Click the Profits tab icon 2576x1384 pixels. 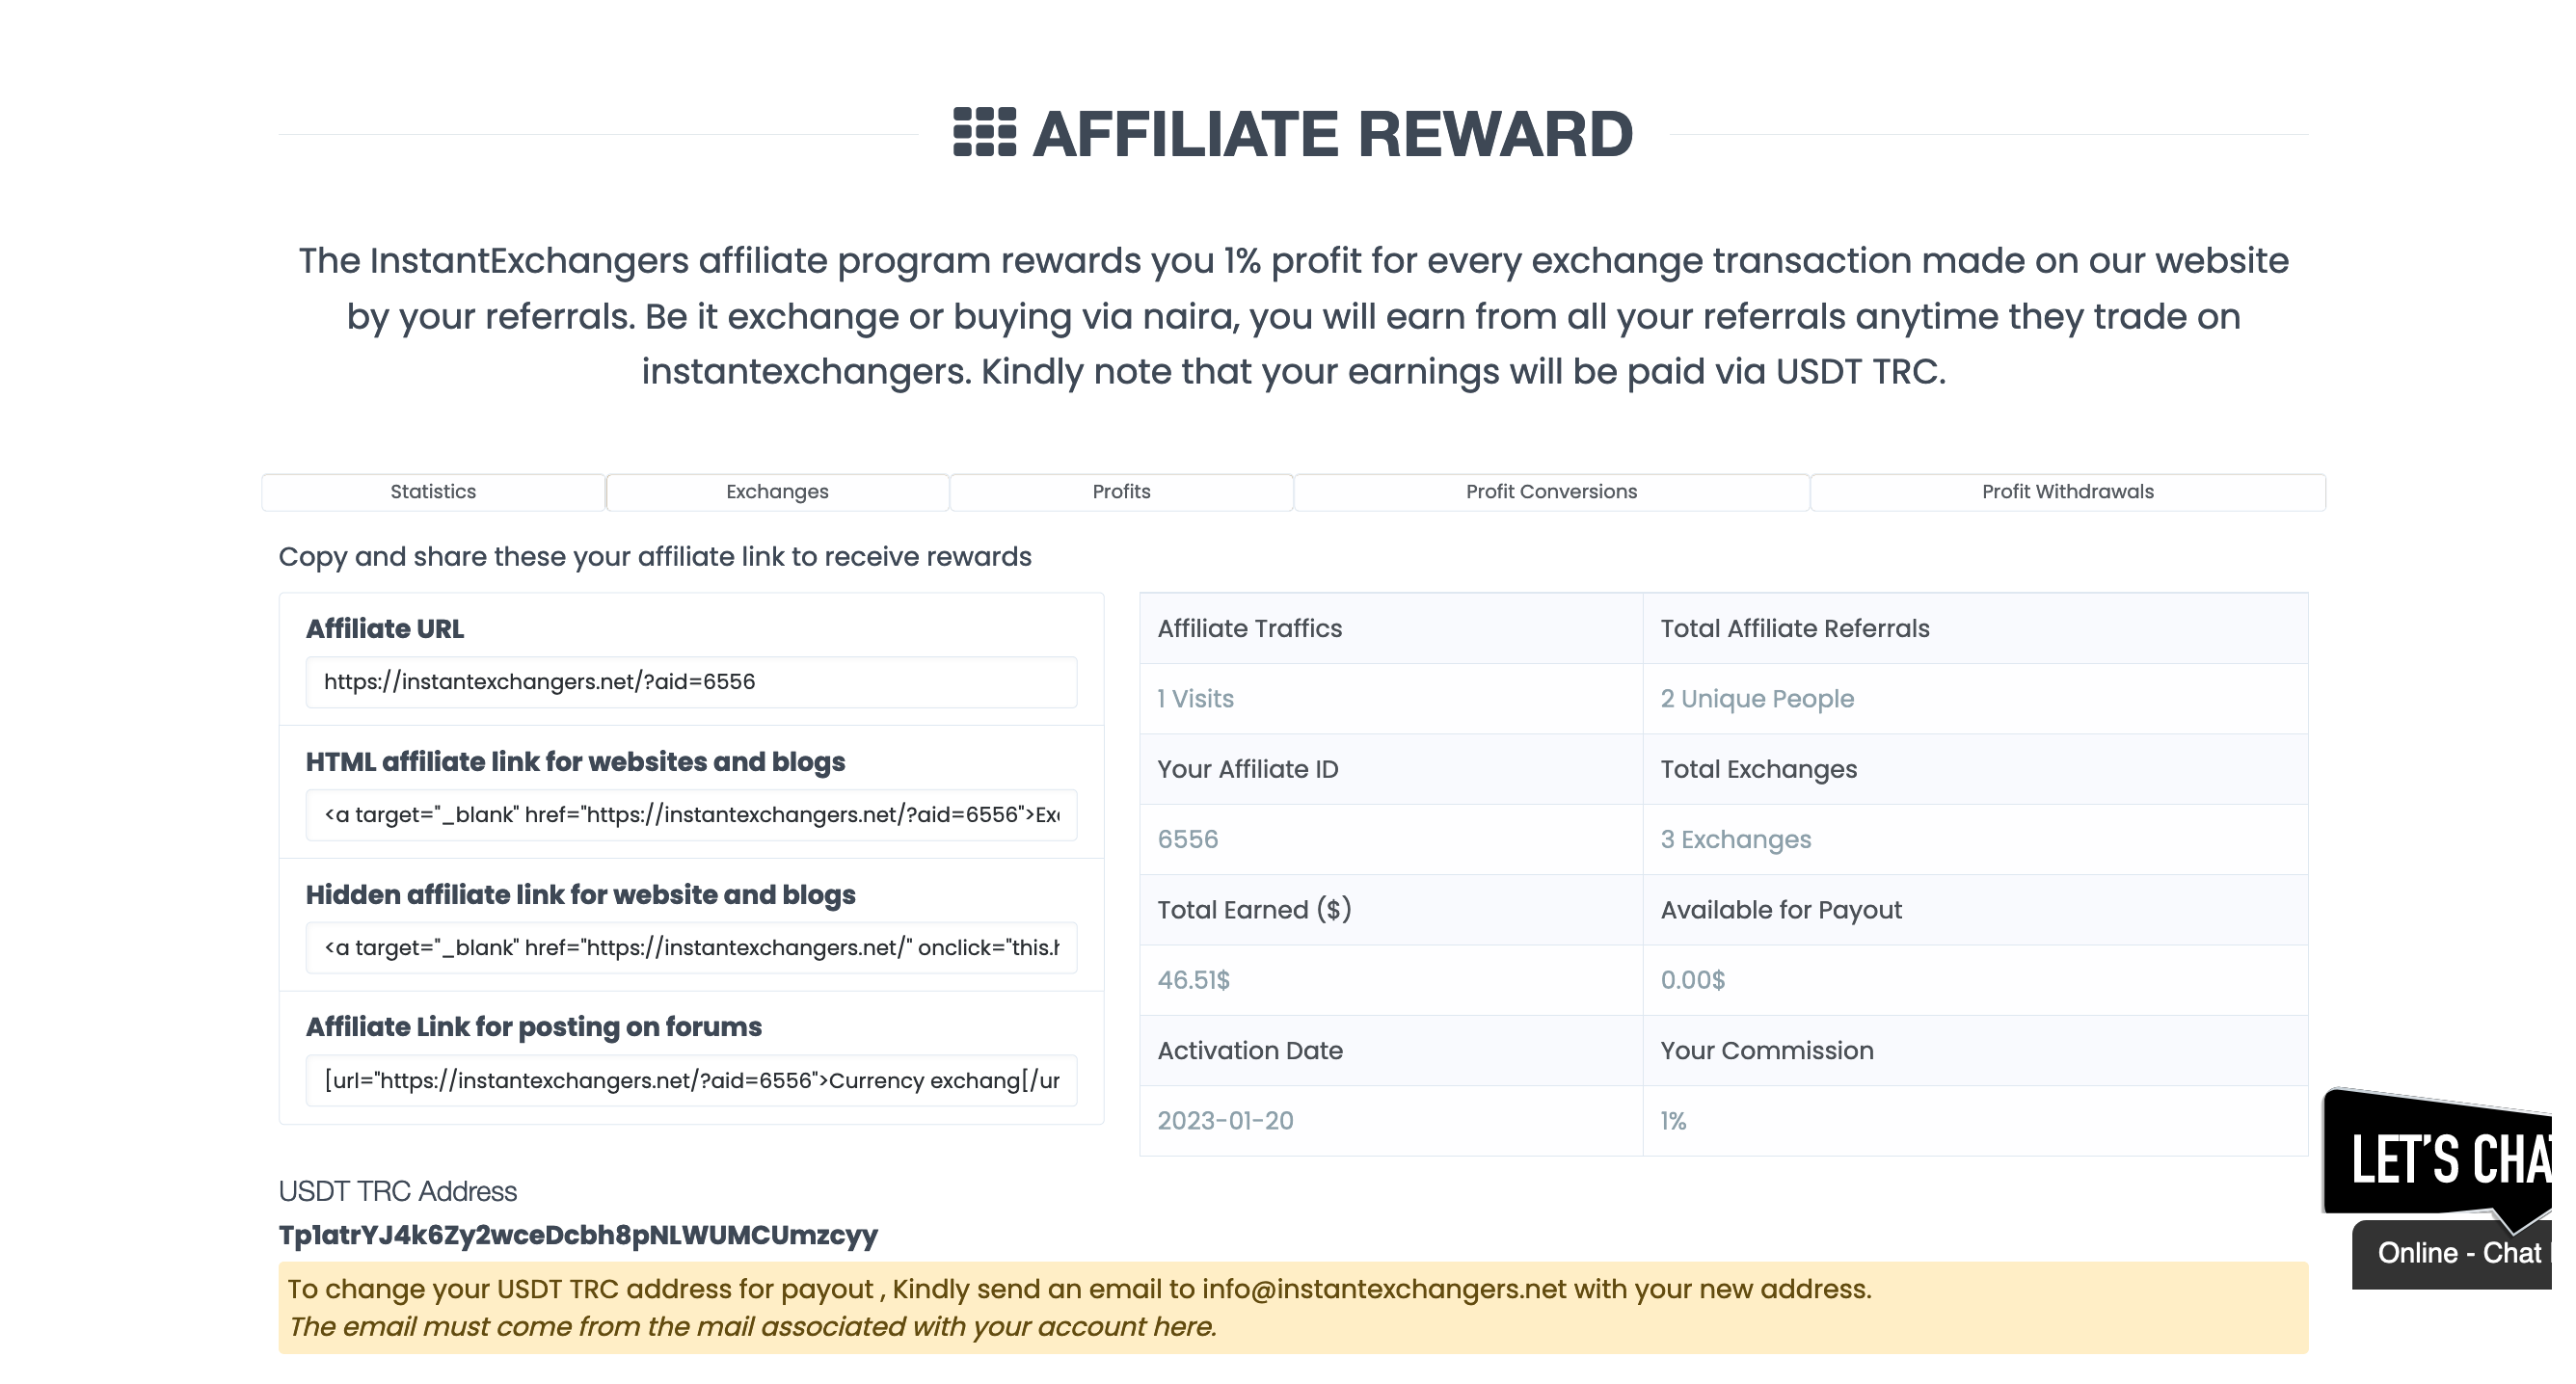(1120, 491)
